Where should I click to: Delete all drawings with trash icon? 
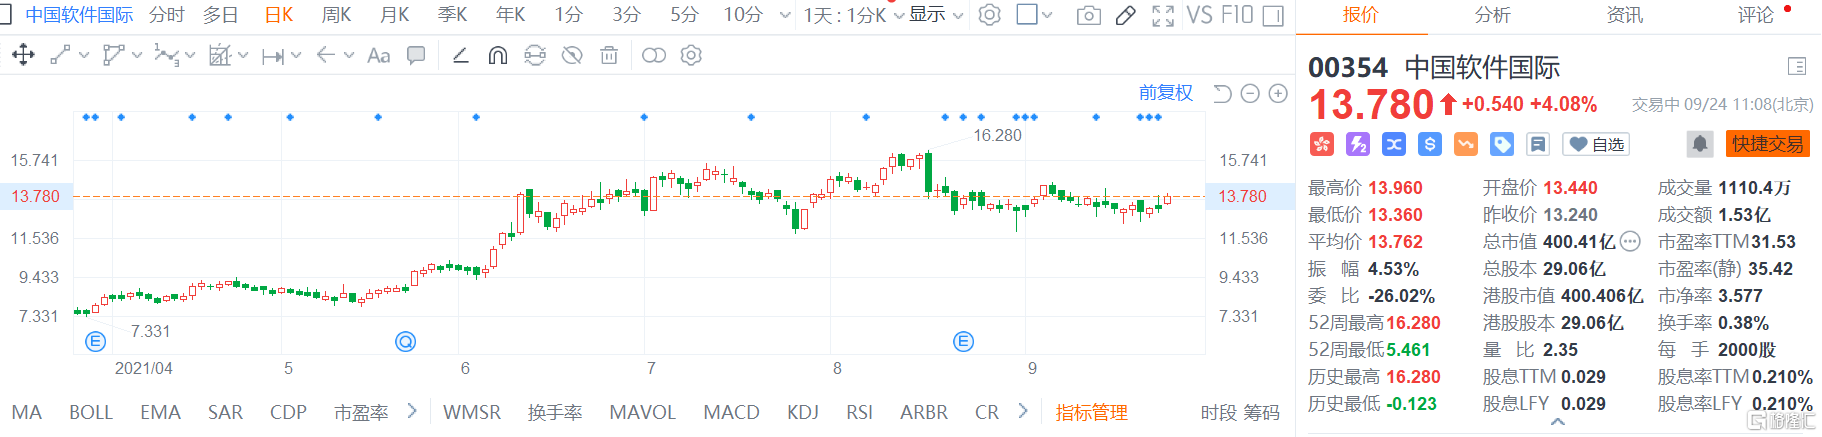(608, 55)
